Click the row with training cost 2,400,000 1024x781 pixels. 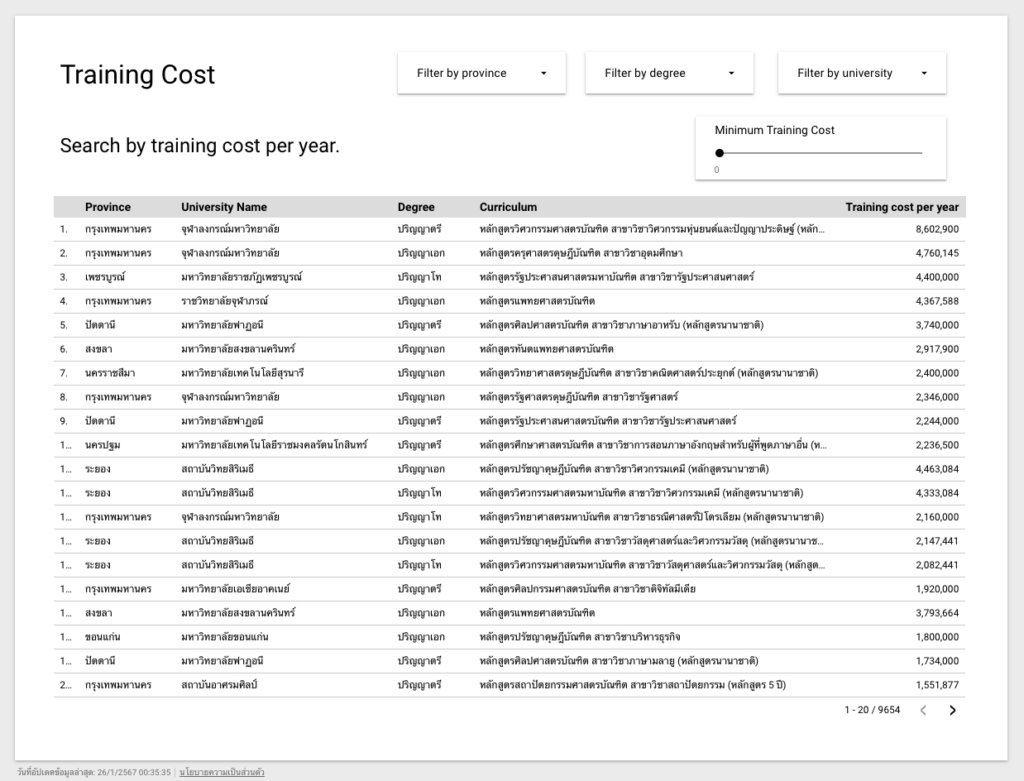(509, 373)
